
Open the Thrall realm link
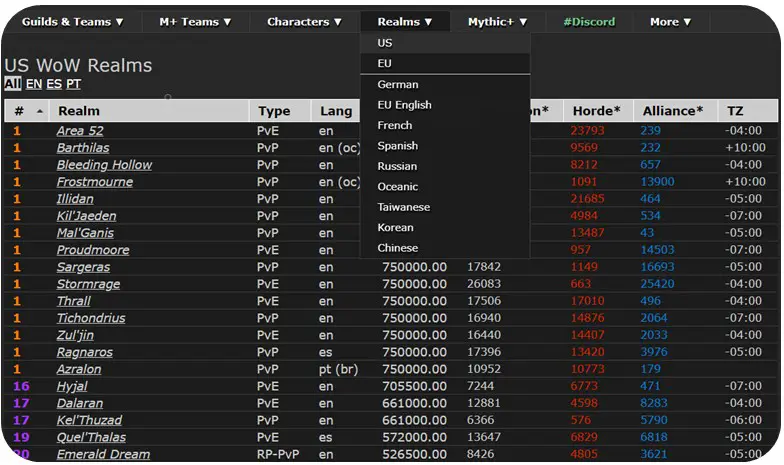coord(74,301)
